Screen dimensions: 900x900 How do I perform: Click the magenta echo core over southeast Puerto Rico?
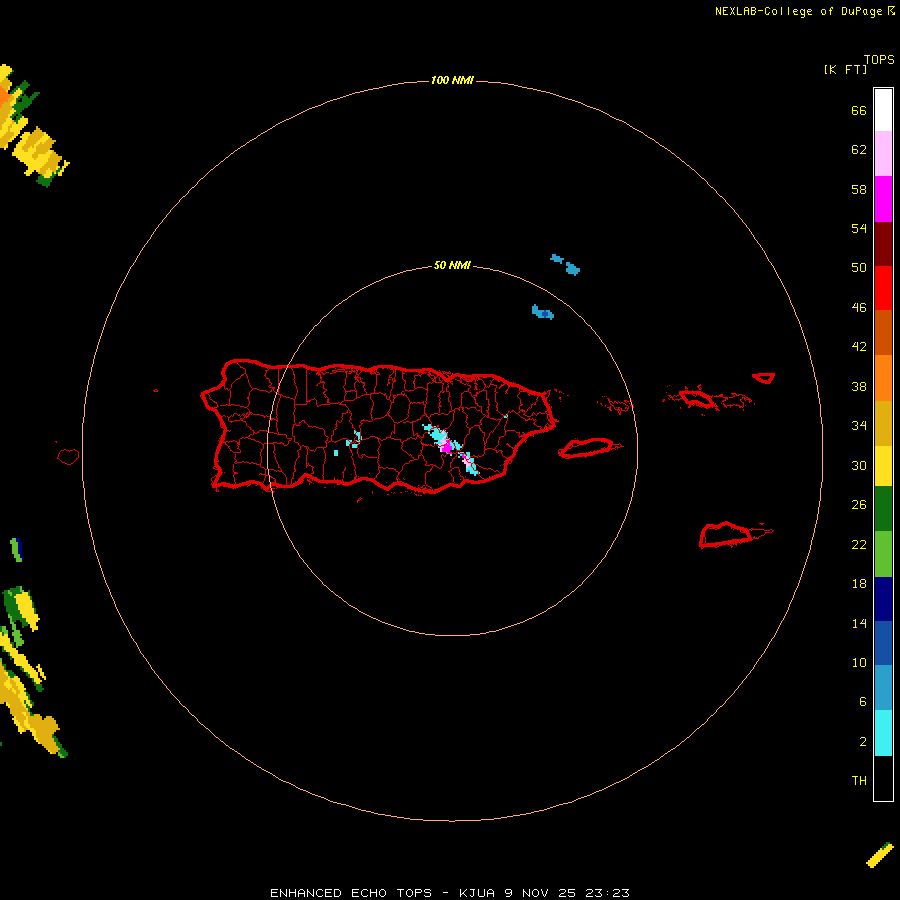[445, 446]
